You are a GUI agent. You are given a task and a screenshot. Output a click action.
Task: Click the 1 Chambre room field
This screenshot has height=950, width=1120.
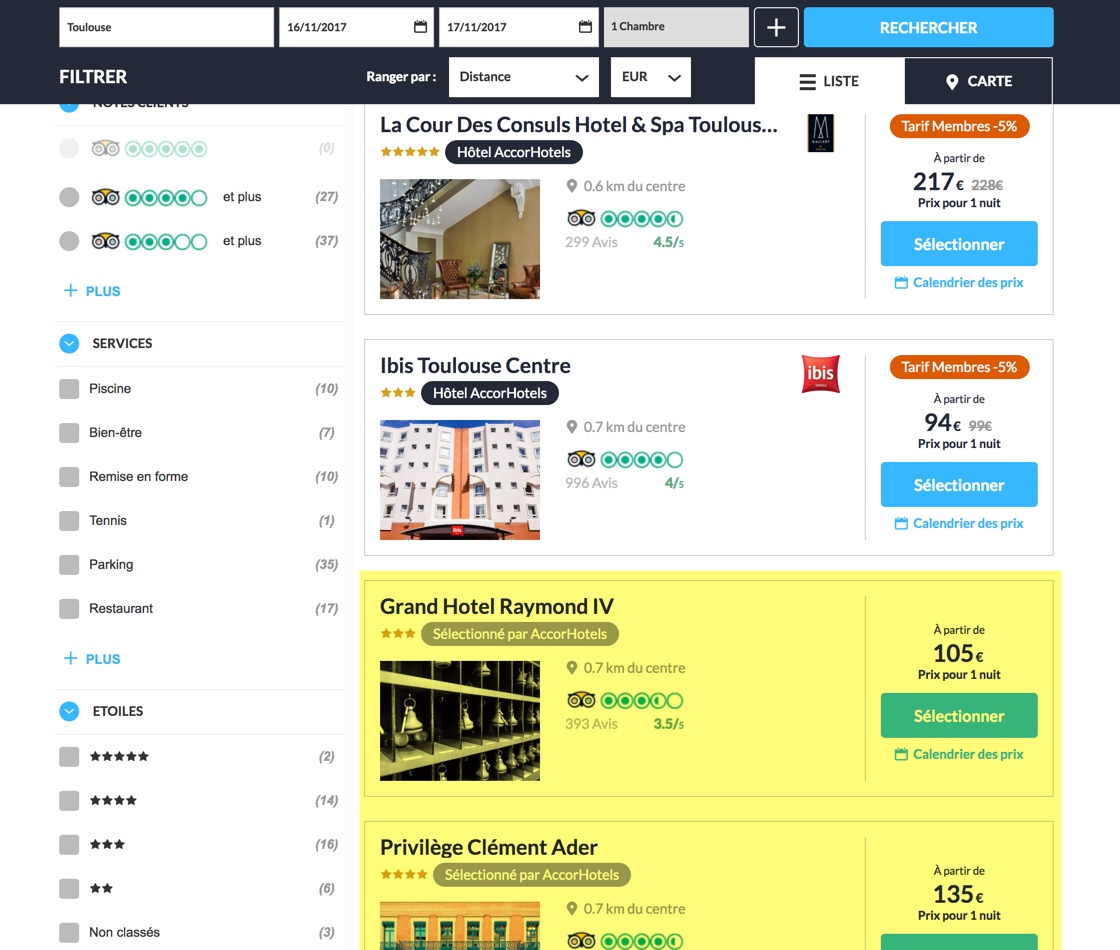676,27
